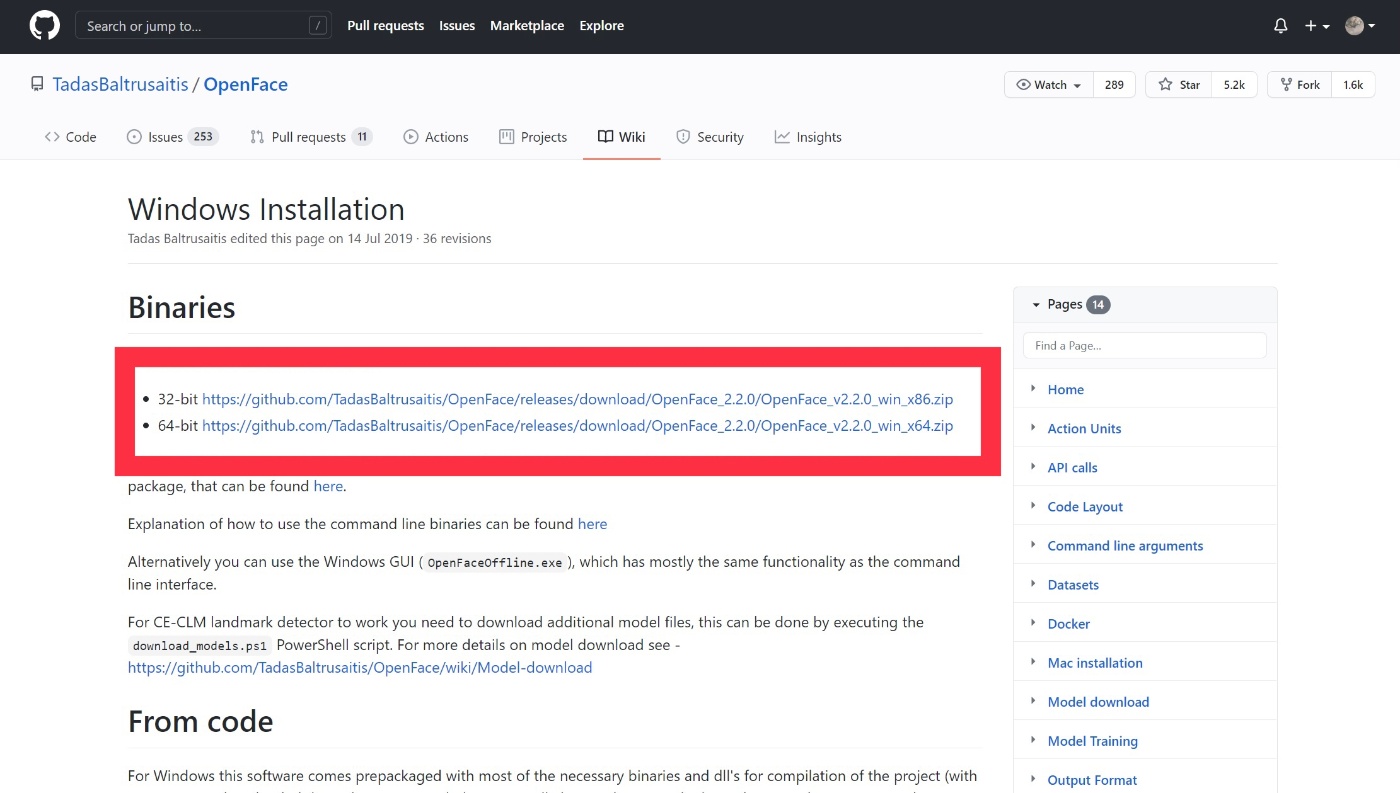This screenshot has width=1400, height=793.
Task: Open the Model download sidebar page
Action: pyautogui.click(x=1098, y=701)
